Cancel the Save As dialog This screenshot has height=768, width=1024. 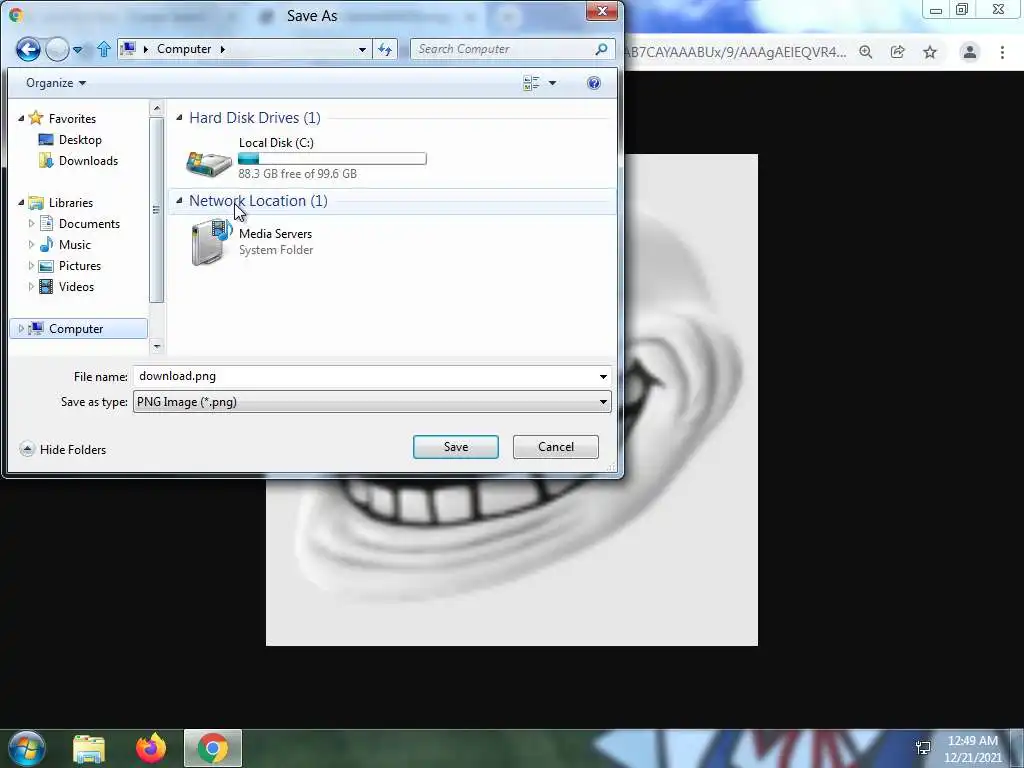pyautogui.click(x=556, y=447)
